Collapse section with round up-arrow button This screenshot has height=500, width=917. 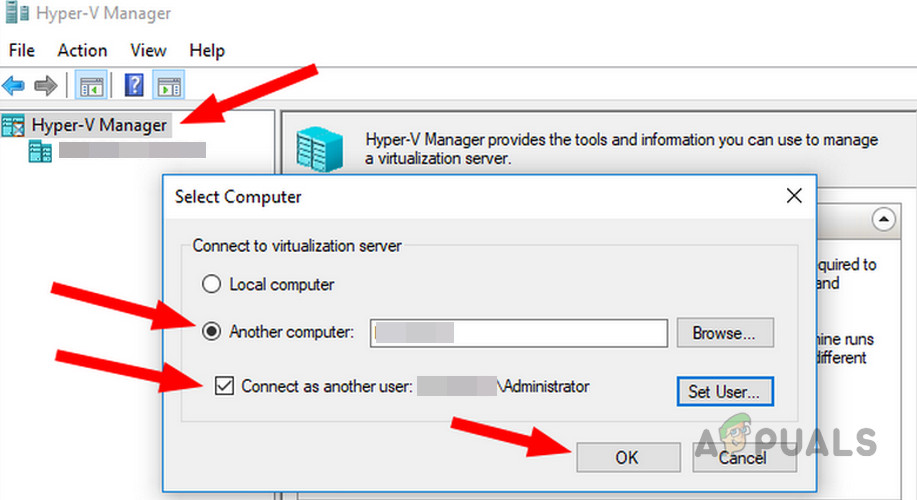click(x=884, y=220)
